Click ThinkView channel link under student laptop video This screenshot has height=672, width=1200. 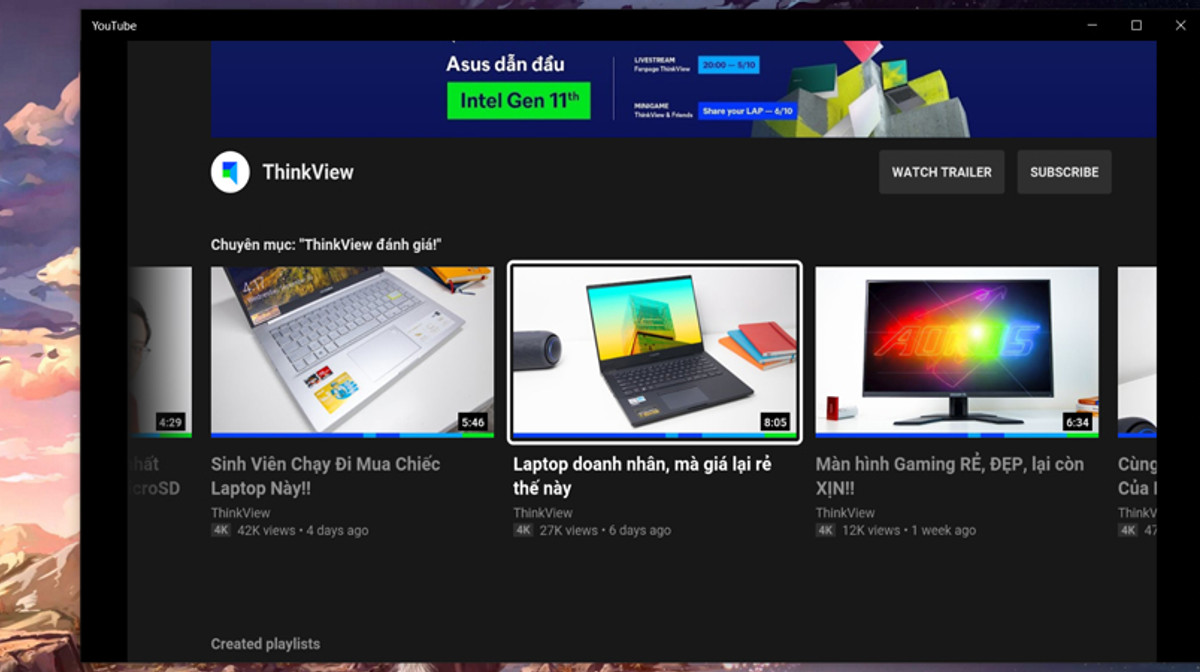click(x=241, y=513)
